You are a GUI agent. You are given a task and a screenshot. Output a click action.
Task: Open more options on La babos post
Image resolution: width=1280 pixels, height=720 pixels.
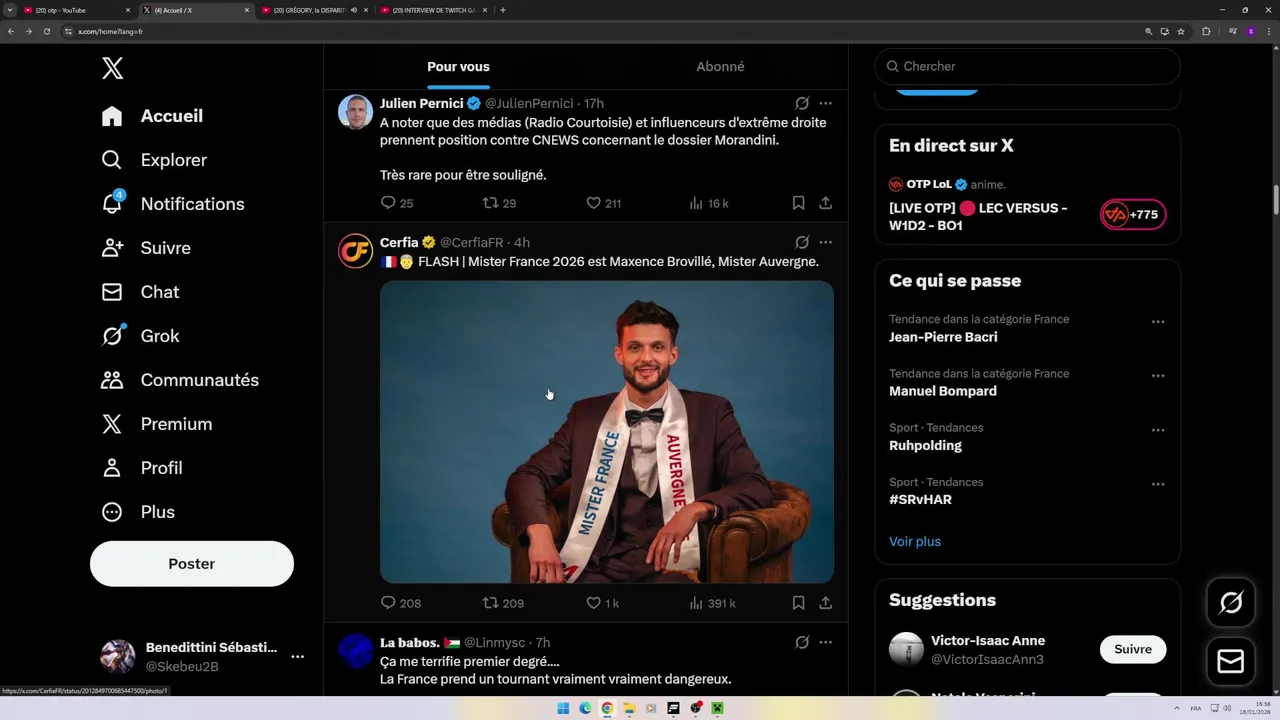point(825,642)
